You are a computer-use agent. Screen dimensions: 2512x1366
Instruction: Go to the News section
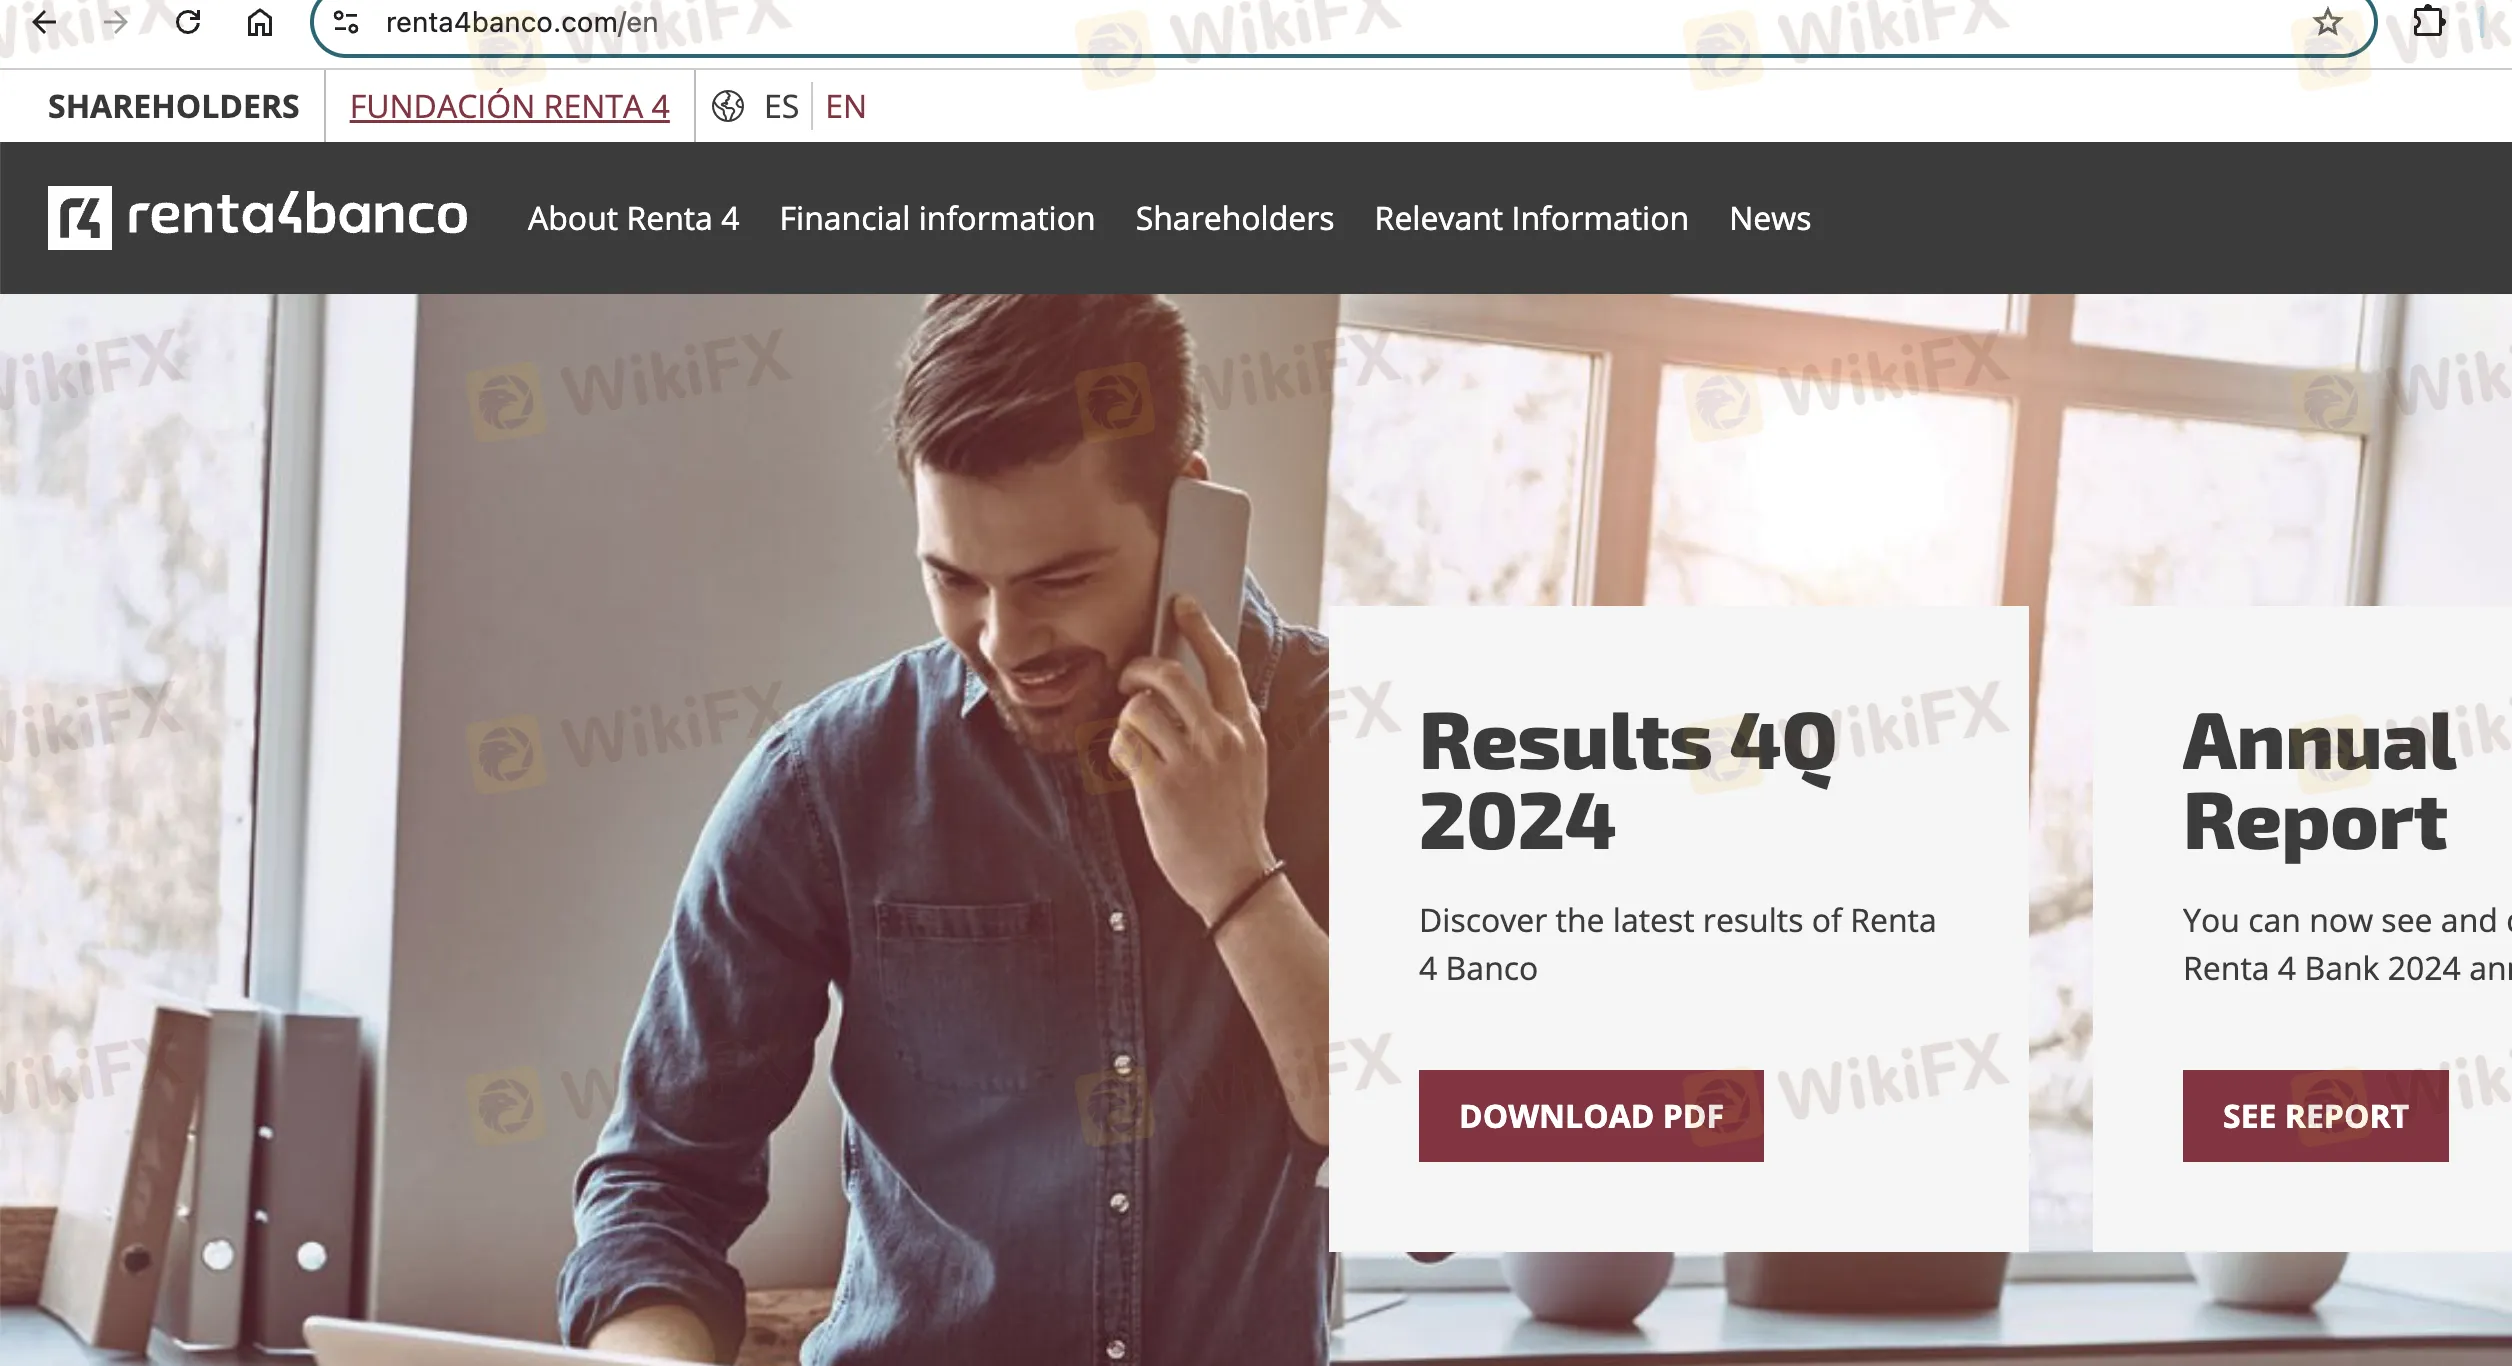pos(1770,218)
